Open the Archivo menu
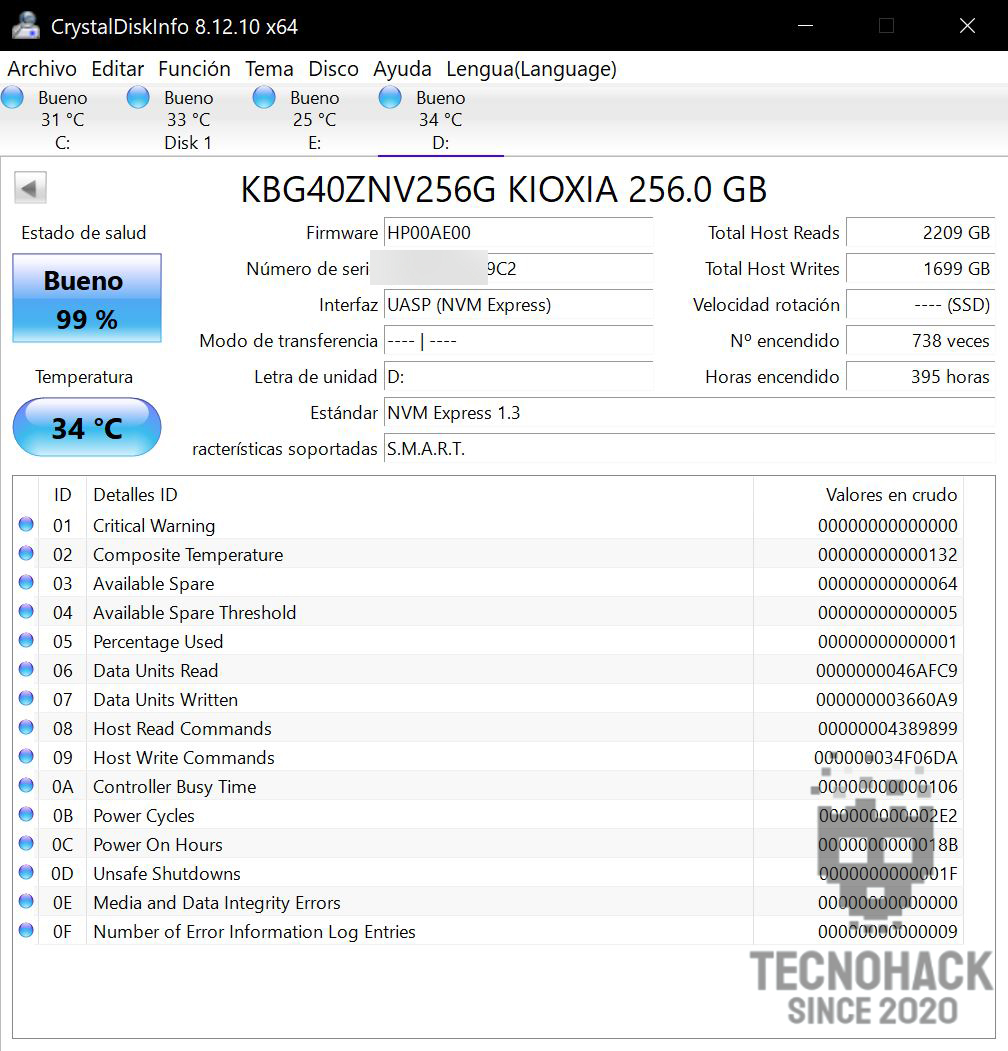 tap(42, 69)
